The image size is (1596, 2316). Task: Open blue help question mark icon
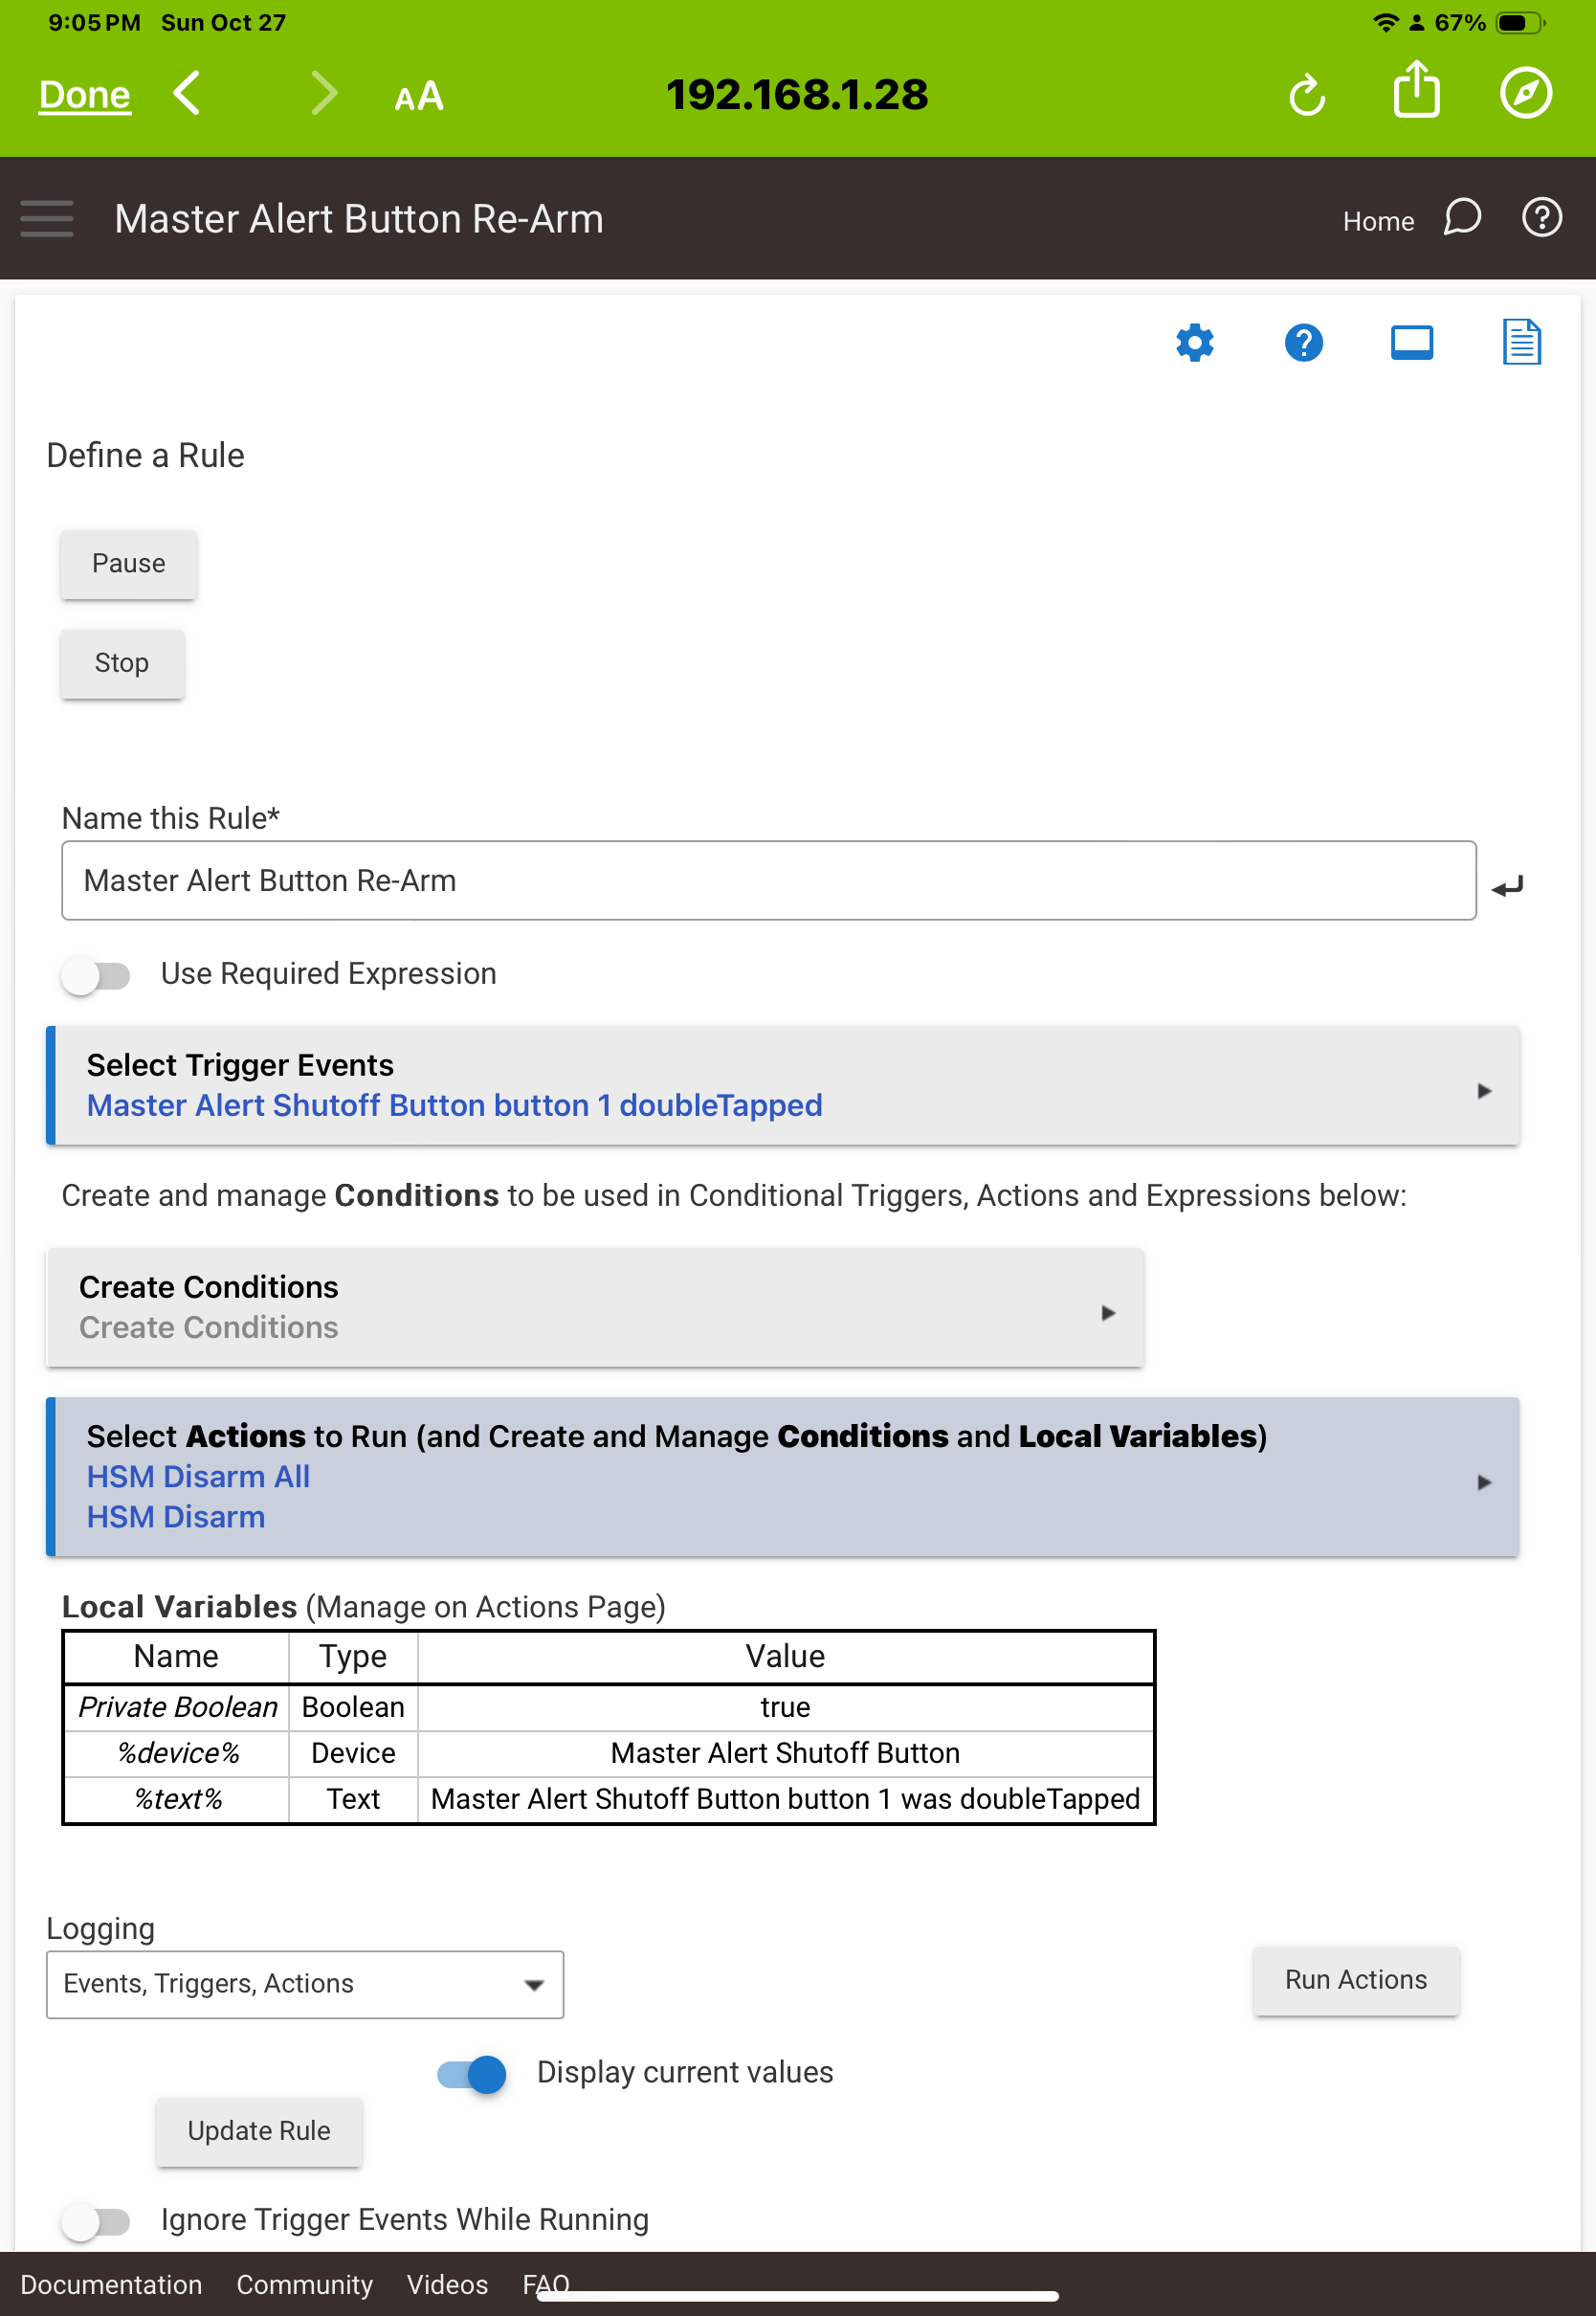[x=1303, y=343]
